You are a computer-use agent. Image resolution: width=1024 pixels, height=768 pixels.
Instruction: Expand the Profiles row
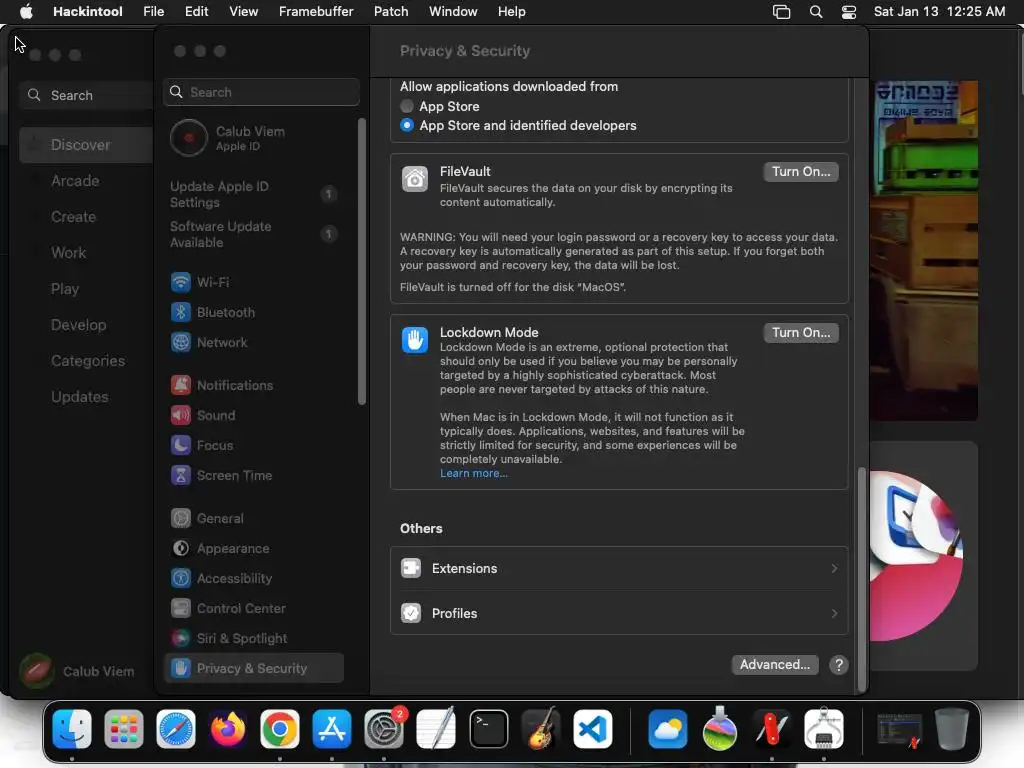point(619,613)
